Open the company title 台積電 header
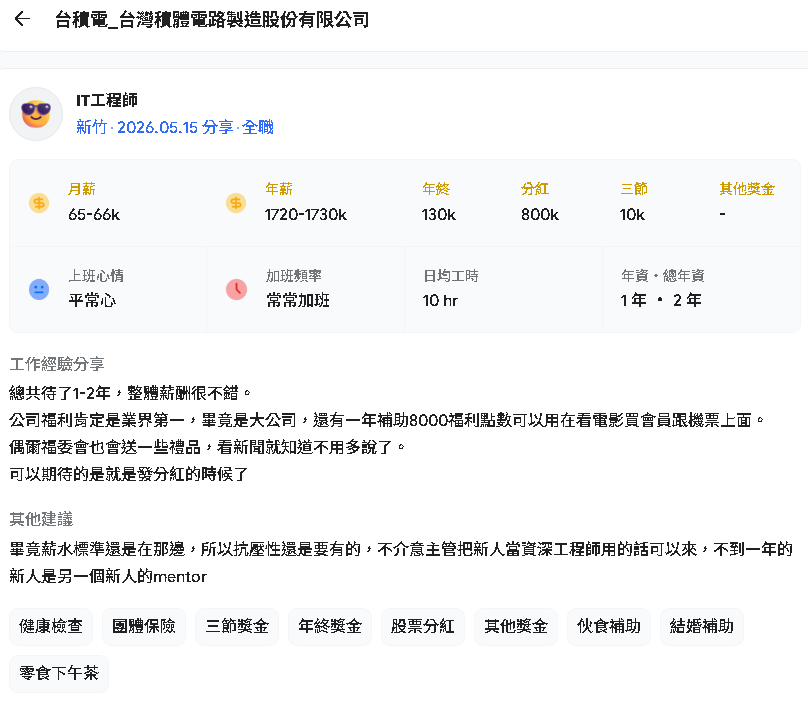 click(x=212, y=20)
